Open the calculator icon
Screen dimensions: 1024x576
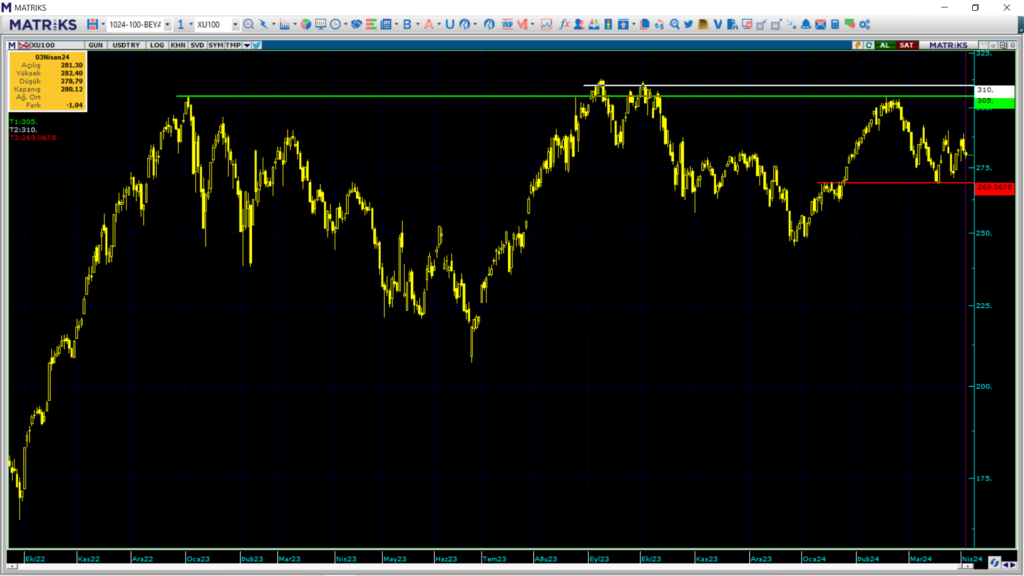pyautogui.click(x=835, y=23)
